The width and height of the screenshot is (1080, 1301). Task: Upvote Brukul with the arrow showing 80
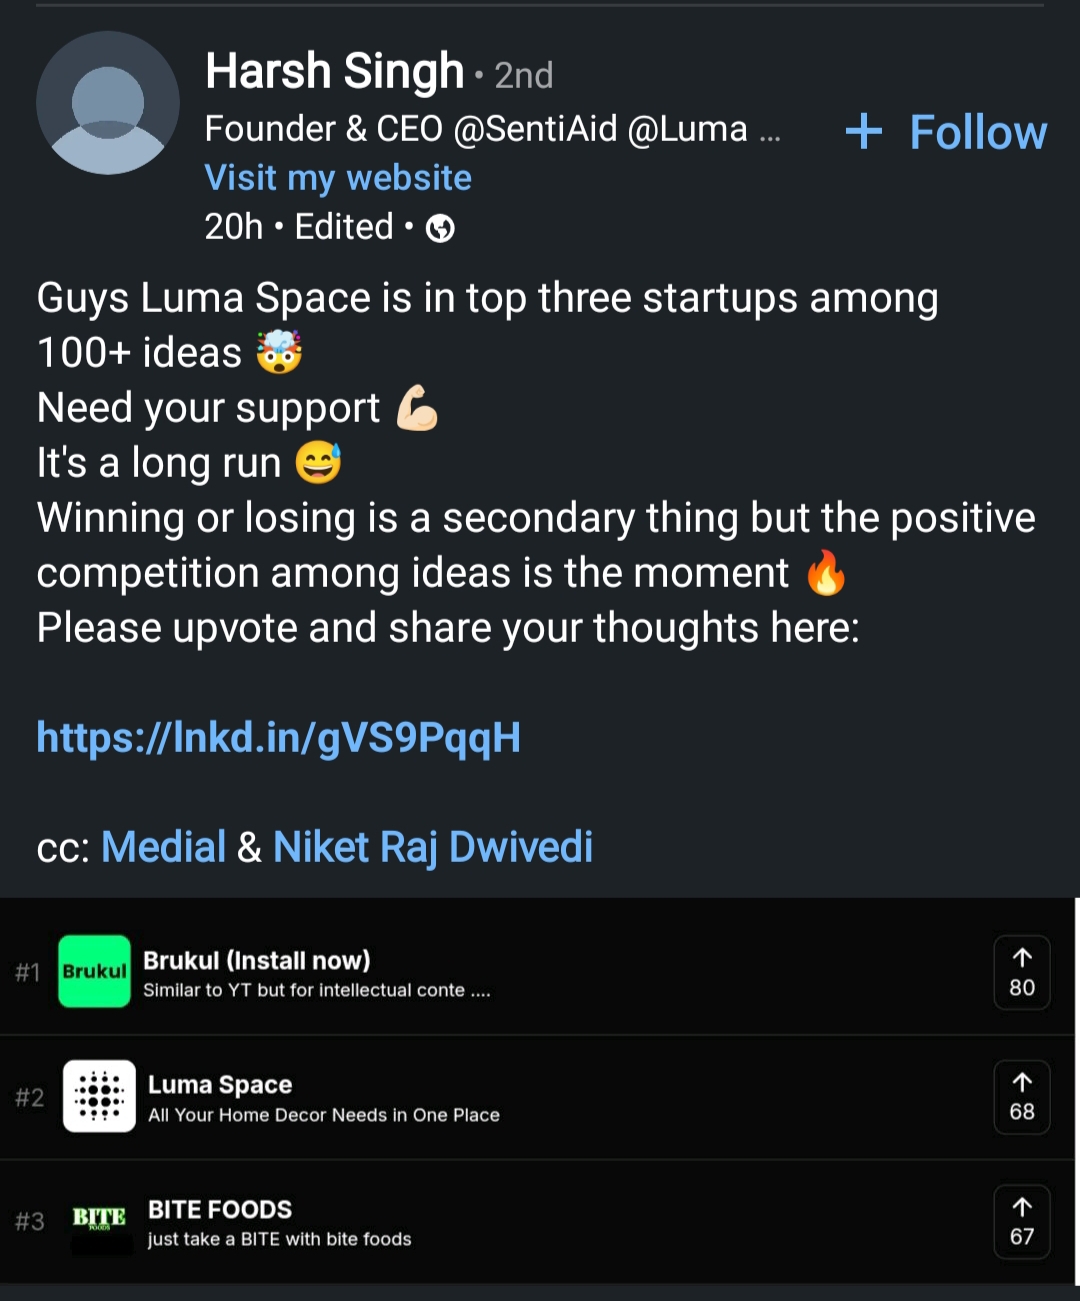point(1021,972)
